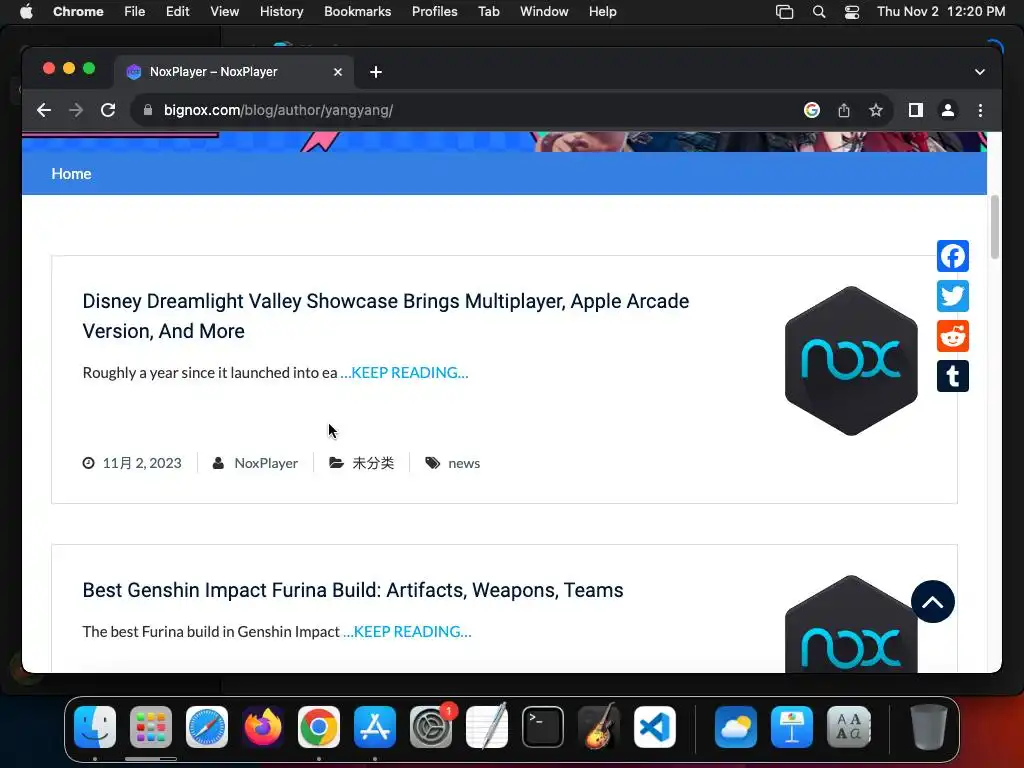Launch Safari from the Dock
The width and height of the screenshot is (1024, 768).
click(207, 727)
